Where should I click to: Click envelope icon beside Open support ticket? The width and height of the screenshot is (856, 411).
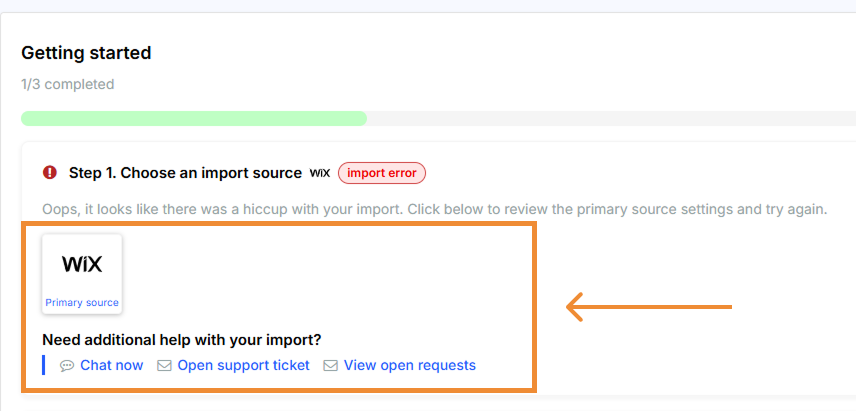click(x=164, y=366)
